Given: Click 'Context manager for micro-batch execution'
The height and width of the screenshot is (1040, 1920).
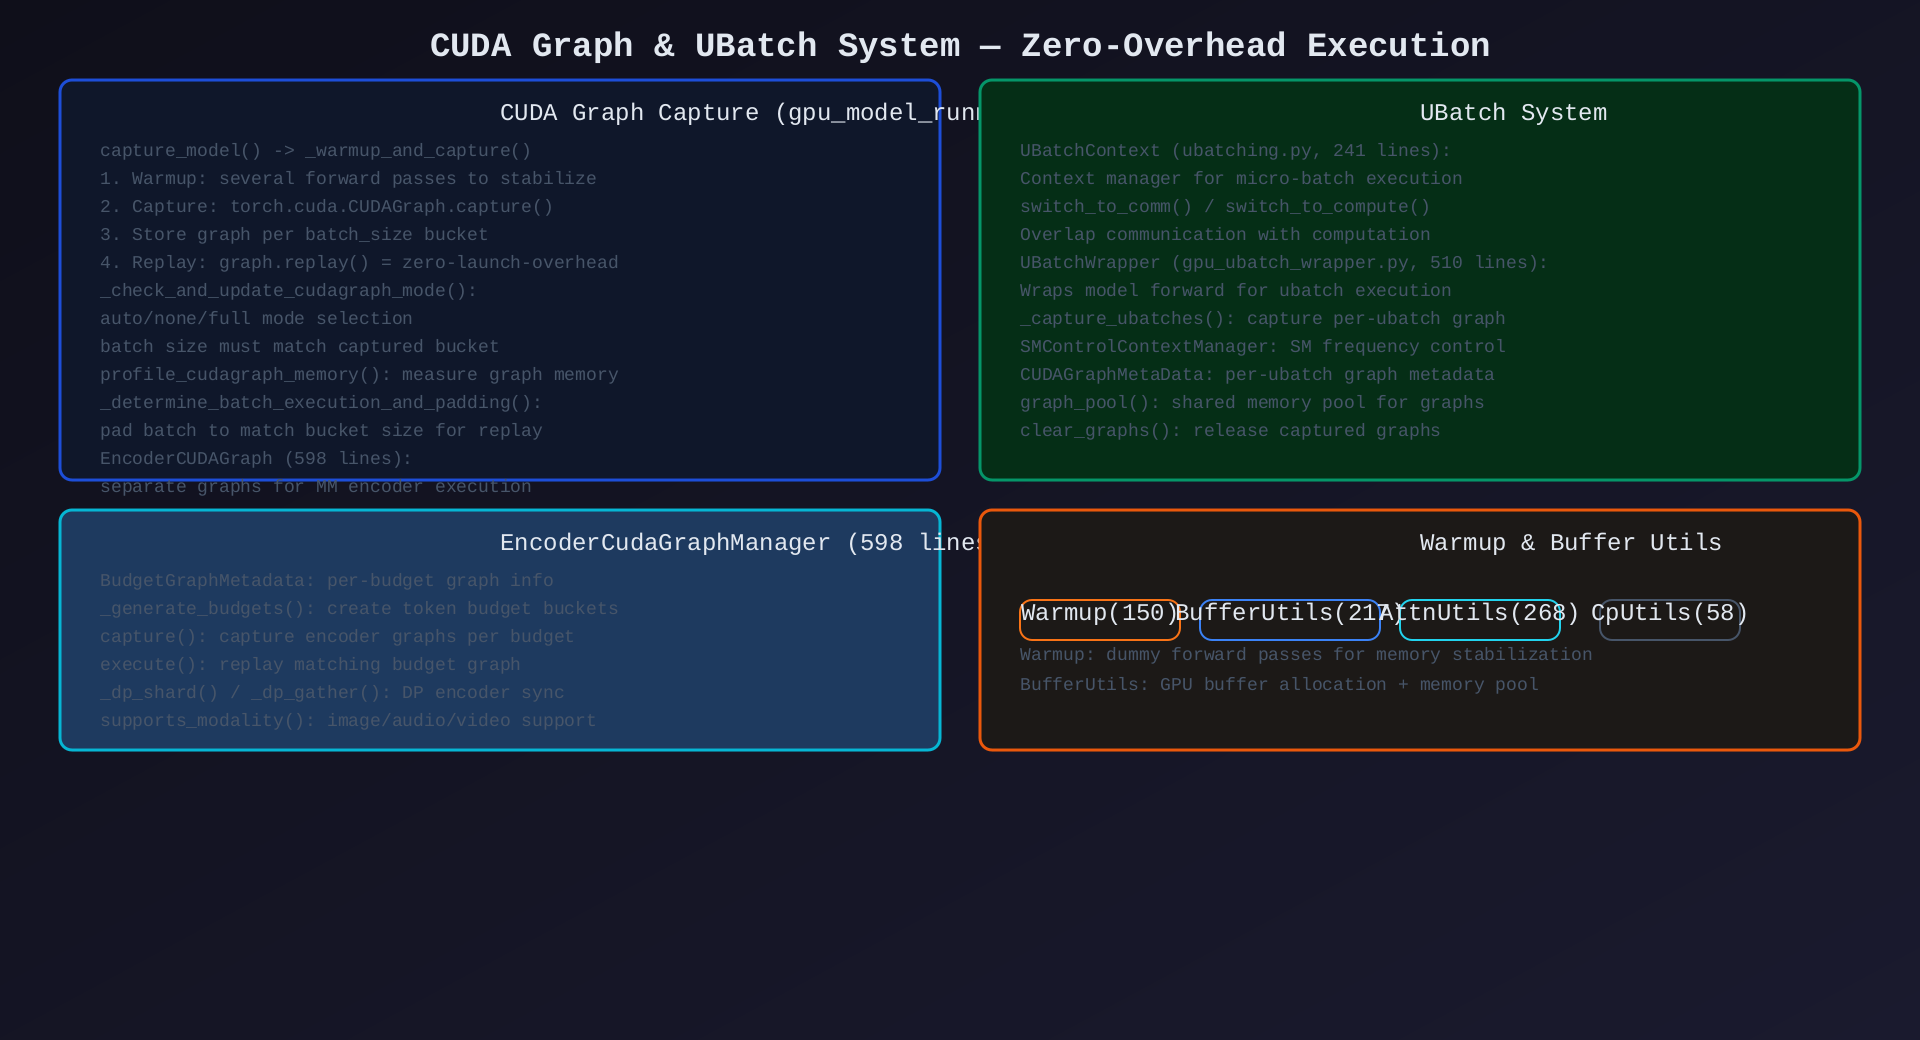Looking at the screenshot, I should click(1241, 179).
